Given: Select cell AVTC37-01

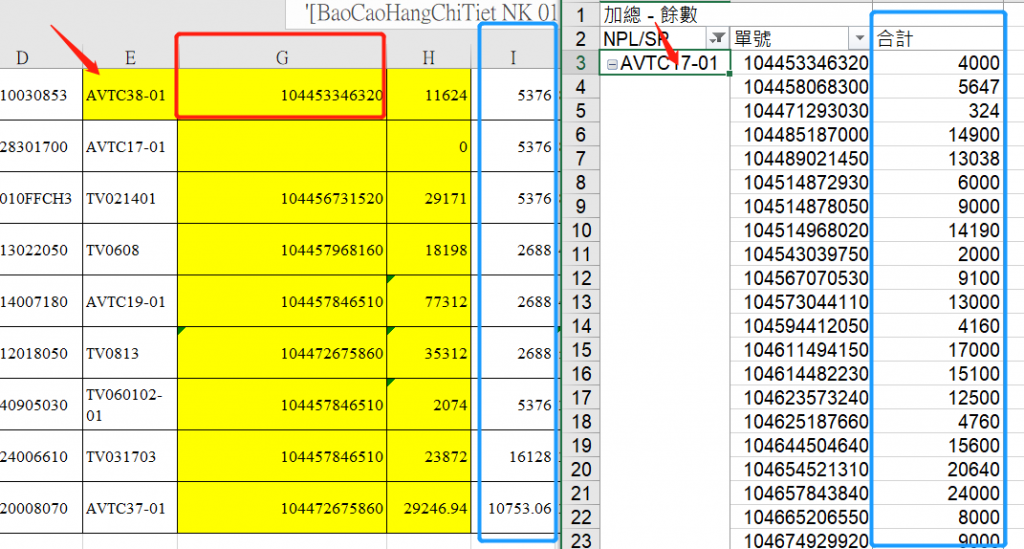Looking at the screenshot, I should (x=130, y=507).
